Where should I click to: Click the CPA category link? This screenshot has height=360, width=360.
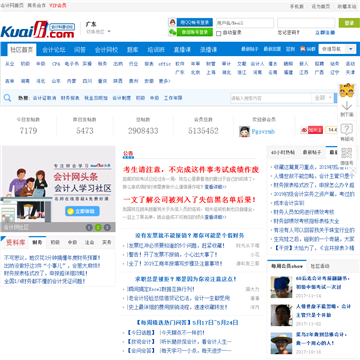[56, 64]
